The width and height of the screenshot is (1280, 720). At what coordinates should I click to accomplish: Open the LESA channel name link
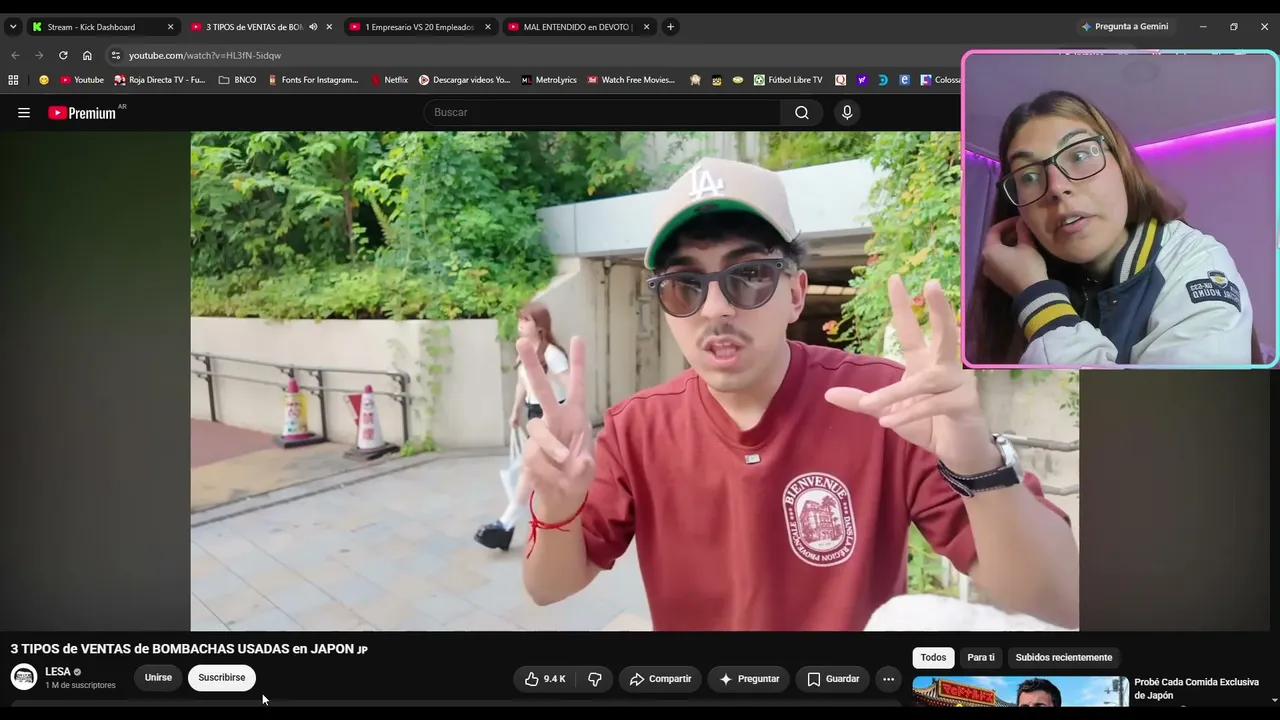[x=58, y=672]
